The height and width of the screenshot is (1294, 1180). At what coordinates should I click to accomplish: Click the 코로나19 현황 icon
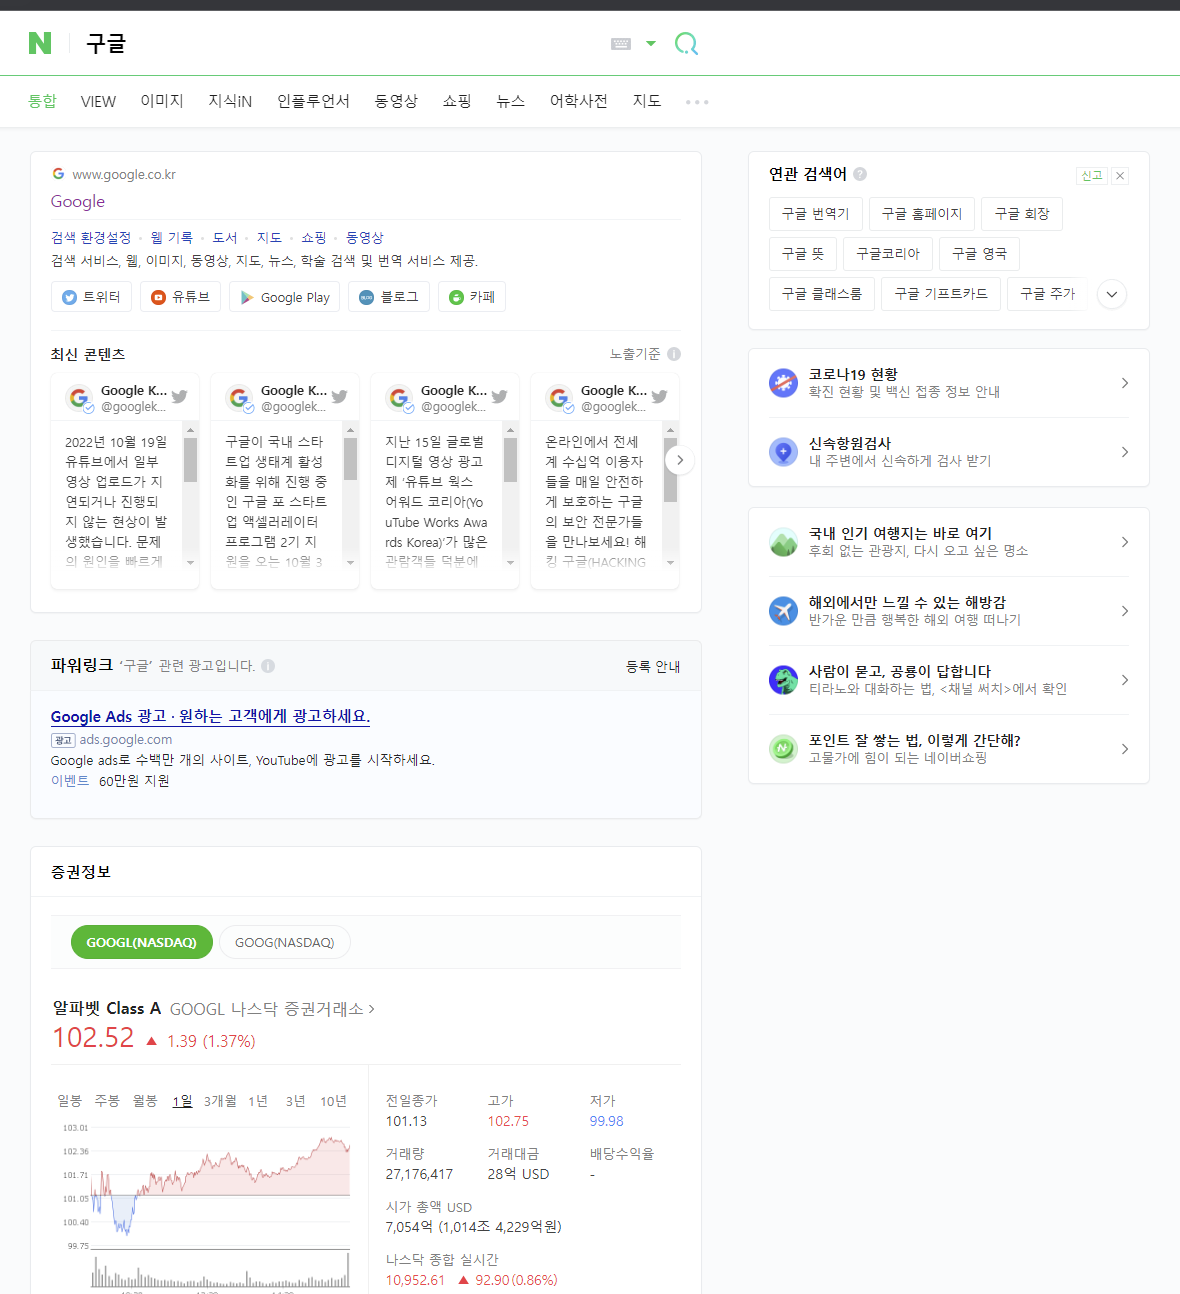pyautogui.click(x=783, y=382)
